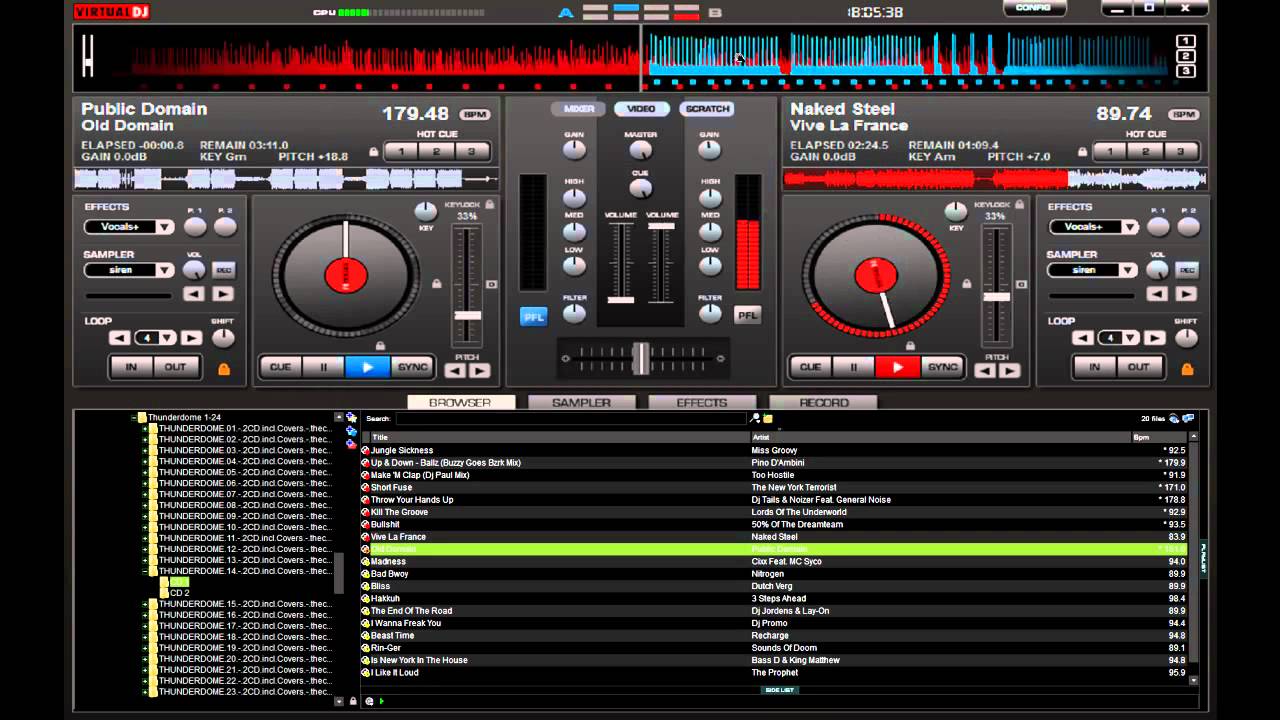
Task: Toggle the right deck keylock padlock
Action: coord(1020,204)
